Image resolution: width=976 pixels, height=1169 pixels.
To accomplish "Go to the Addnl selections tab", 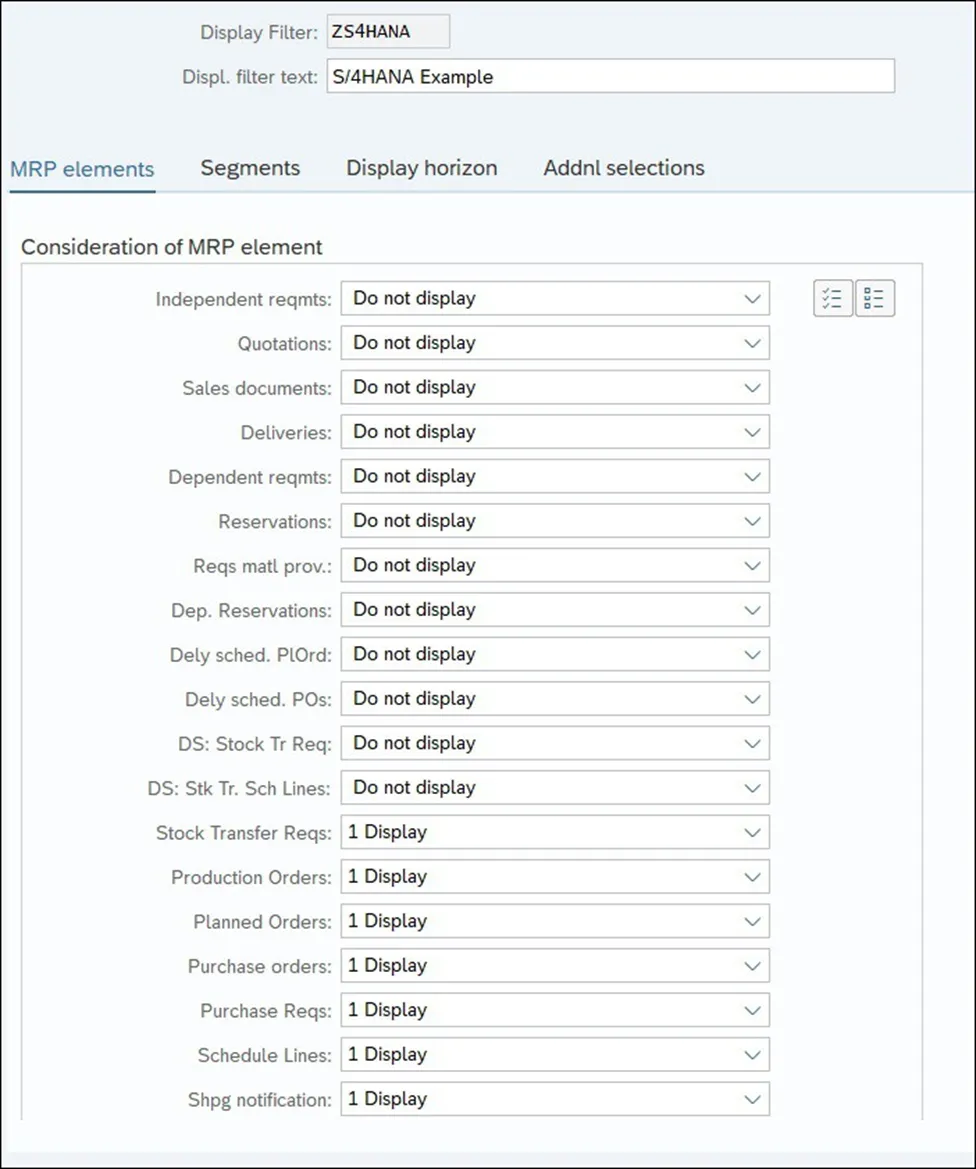I will click(x=624, y=168).
